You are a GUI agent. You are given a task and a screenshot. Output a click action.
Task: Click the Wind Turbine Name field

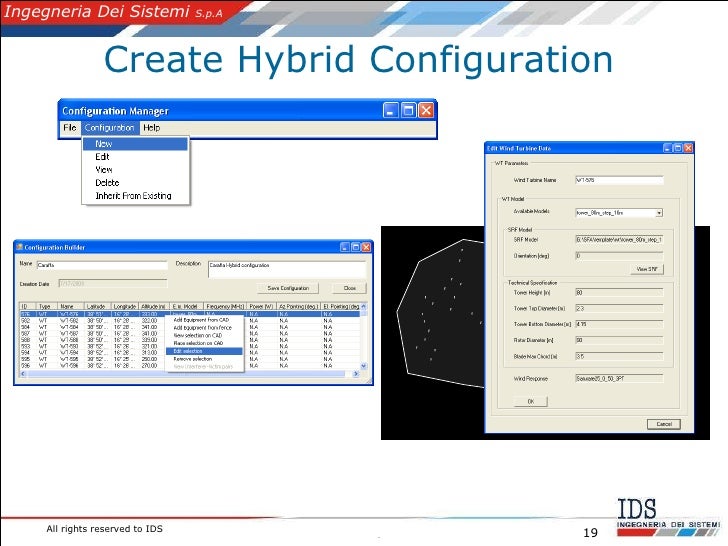[x=619, y=180]
